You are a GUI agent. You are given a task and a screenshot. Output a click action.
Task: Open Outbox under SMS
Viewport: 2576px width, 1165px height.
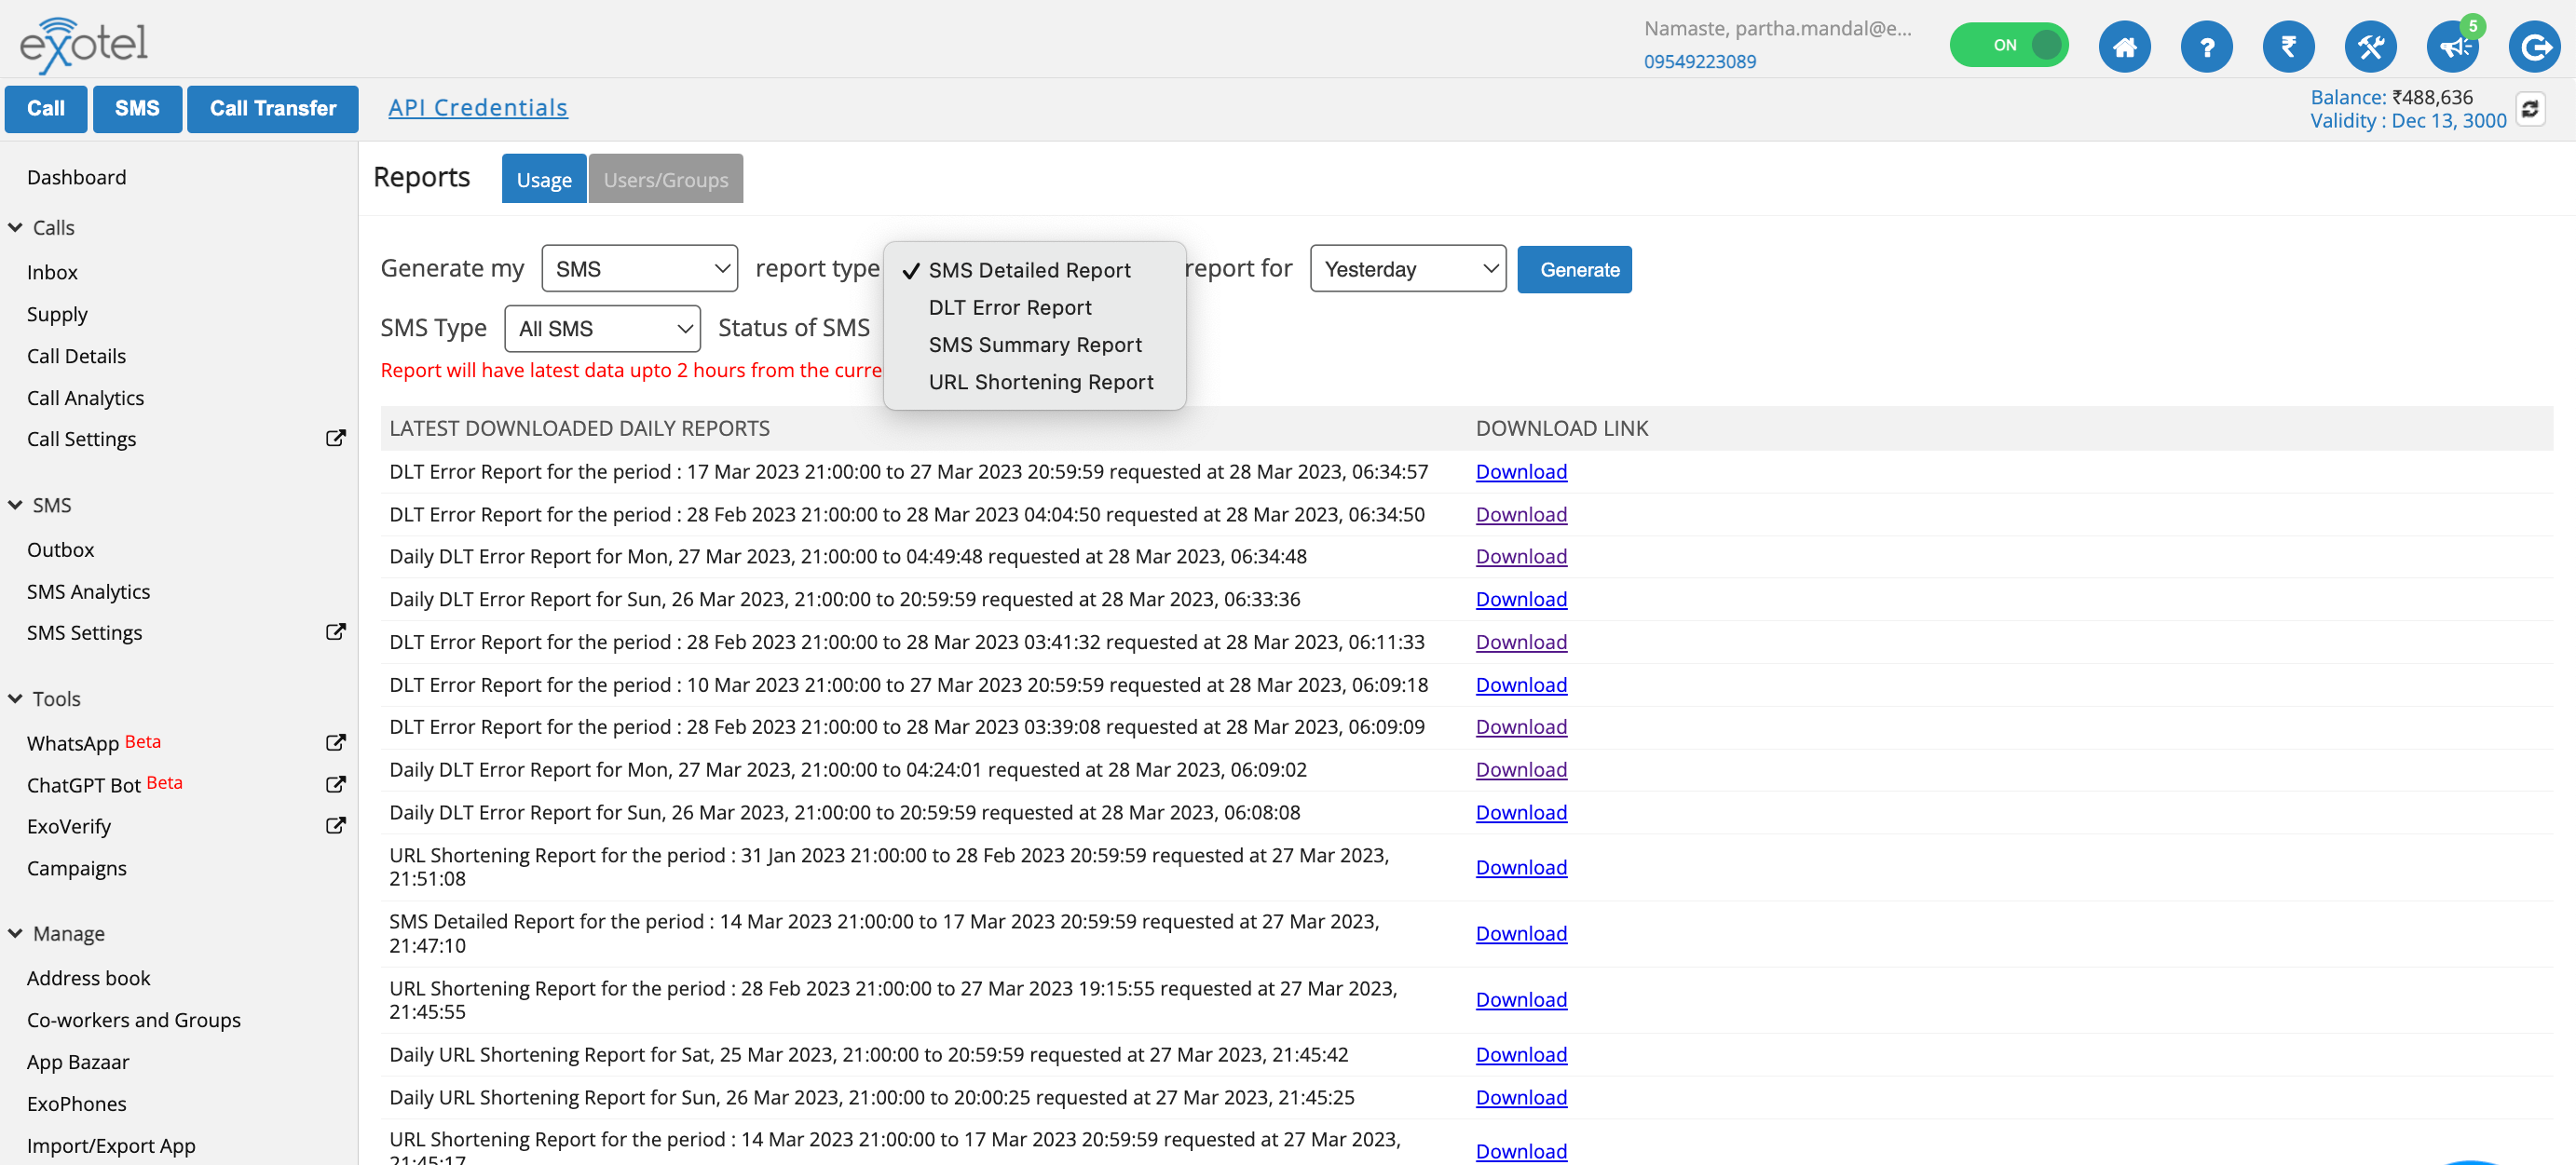point(60,549)
